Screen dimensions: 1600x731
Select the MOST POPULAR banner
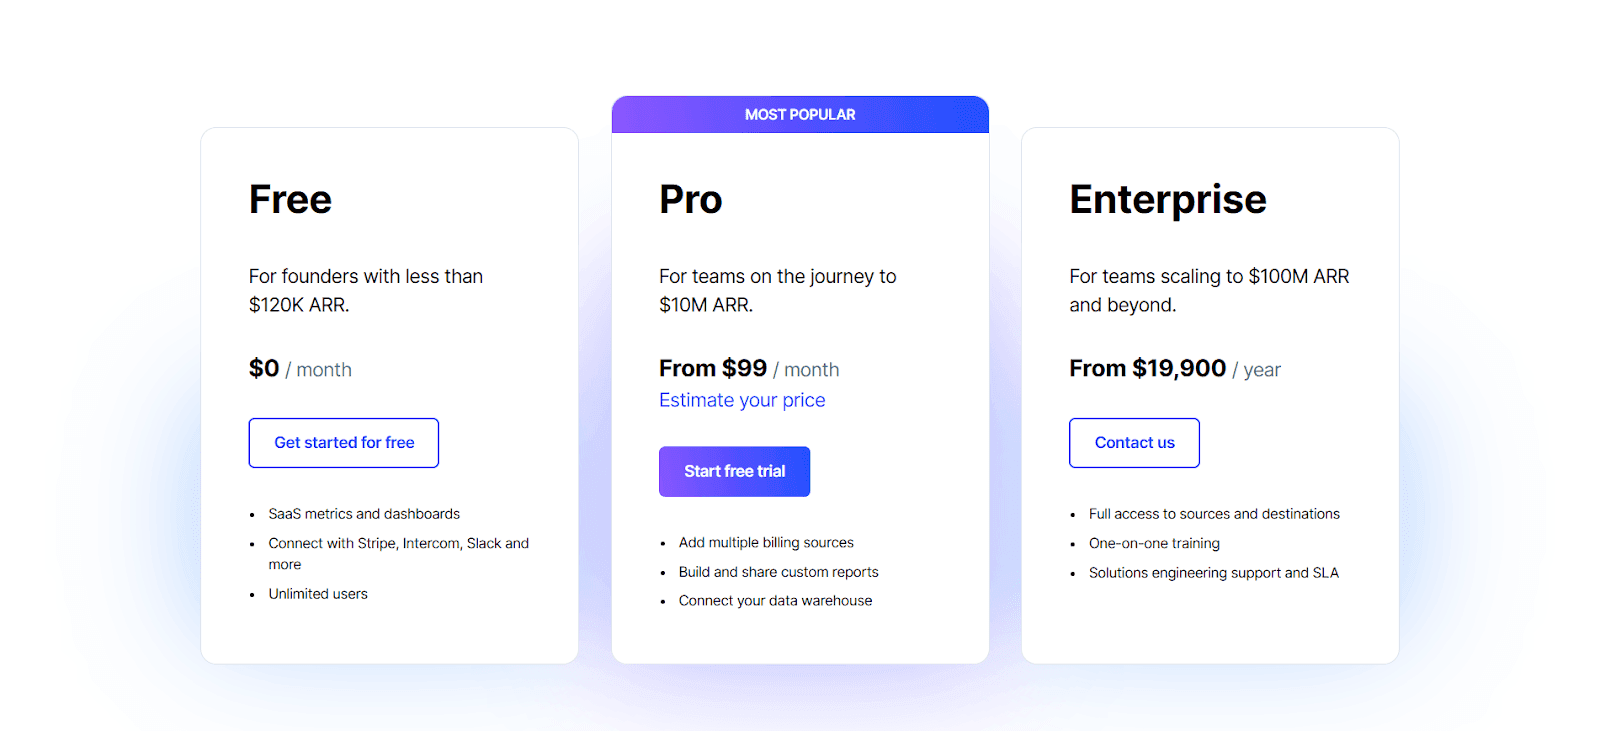click(799, 114)
